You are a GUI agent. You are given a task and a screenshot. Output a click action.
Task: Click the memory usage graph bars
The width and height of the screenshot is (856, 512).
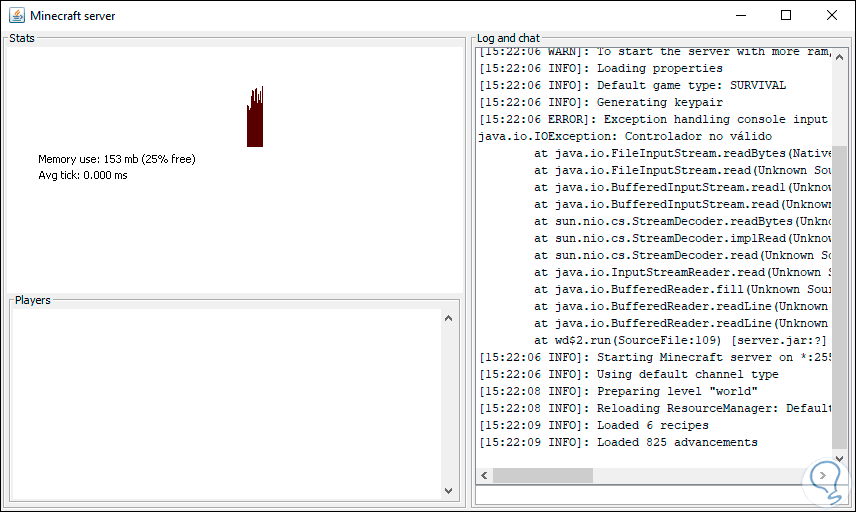(x=255, y=116)
